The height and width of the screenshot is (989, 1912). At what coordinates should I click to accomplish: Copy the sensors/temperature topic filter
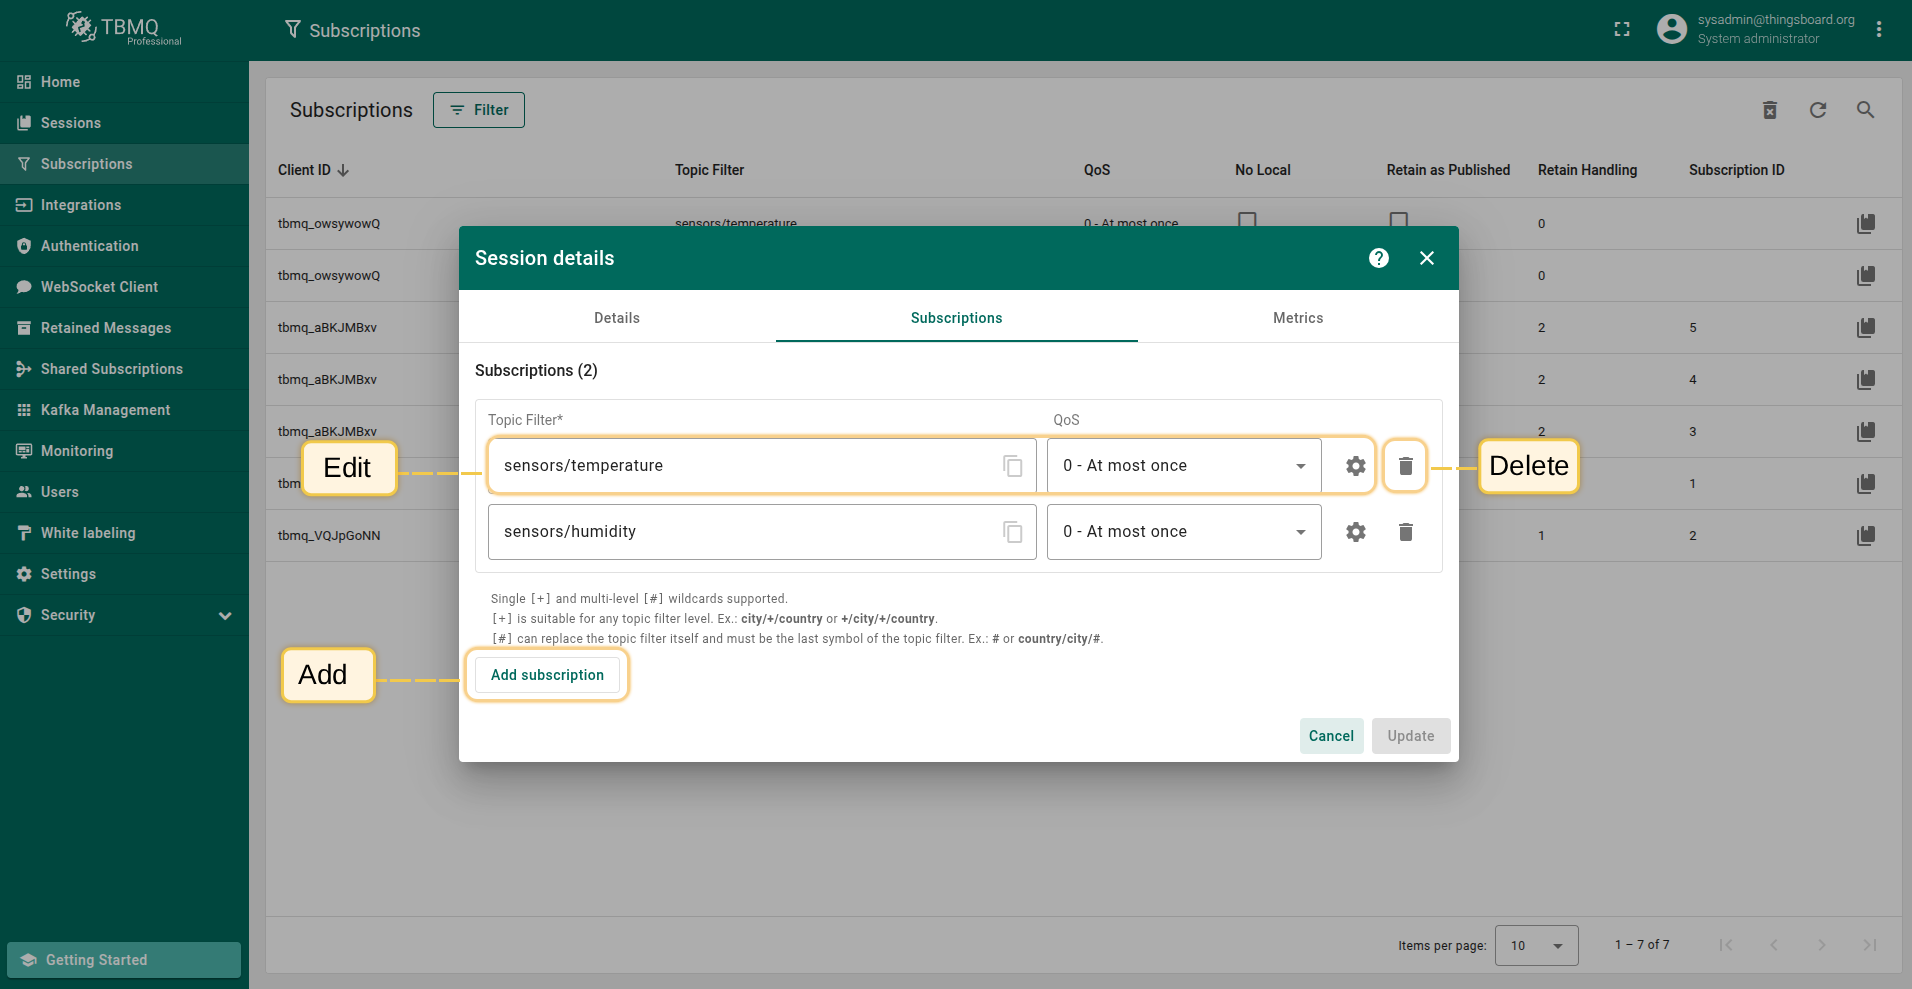[1012, 466]
